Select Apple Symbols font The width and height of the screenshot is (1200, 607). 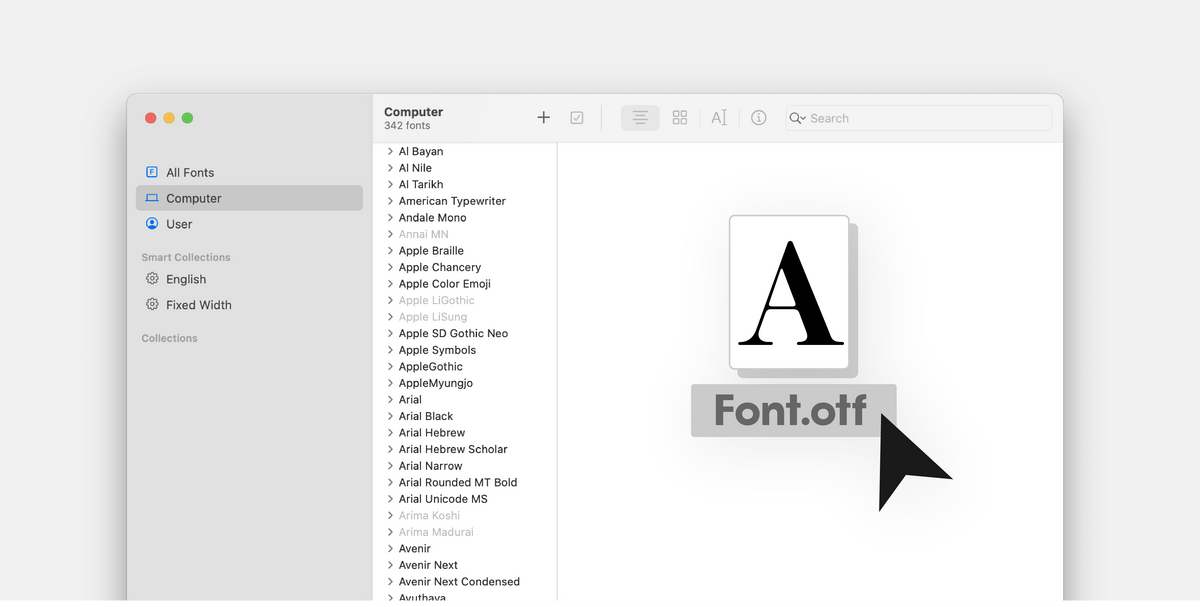[x=437, y=350]
